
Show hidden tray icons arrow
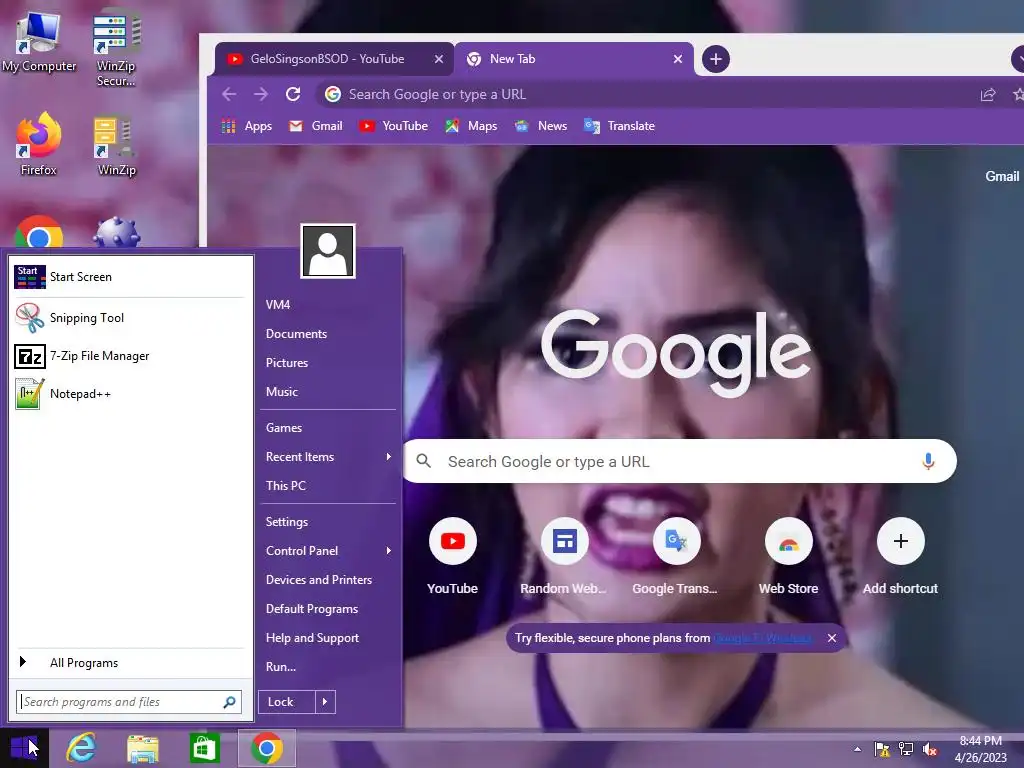click(857, 749)
